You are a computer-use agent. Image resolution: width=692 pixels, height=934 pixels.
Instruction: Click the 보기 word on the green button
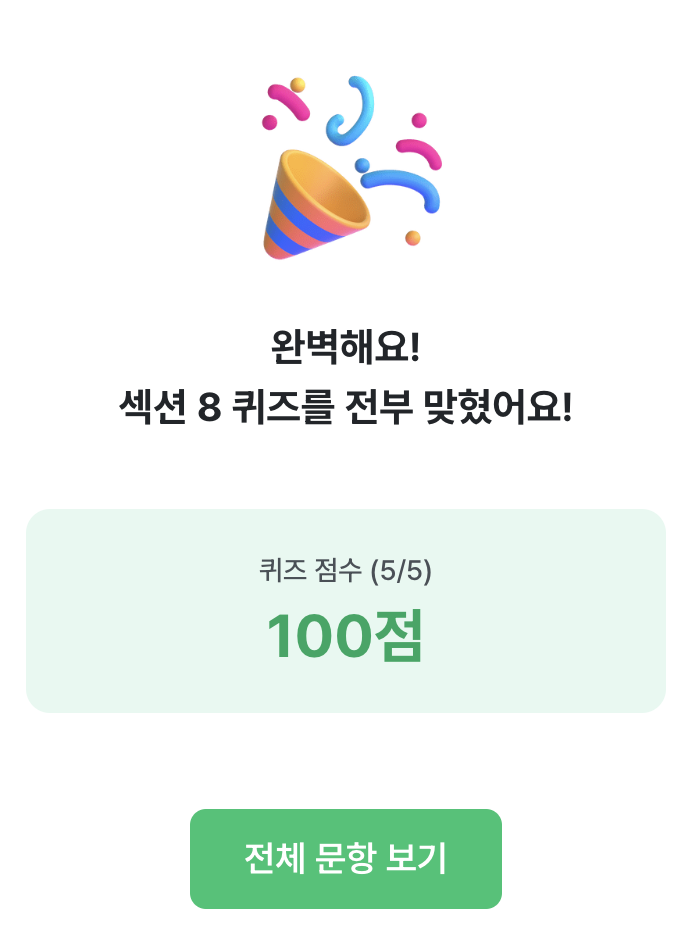[x=417, y=858]
